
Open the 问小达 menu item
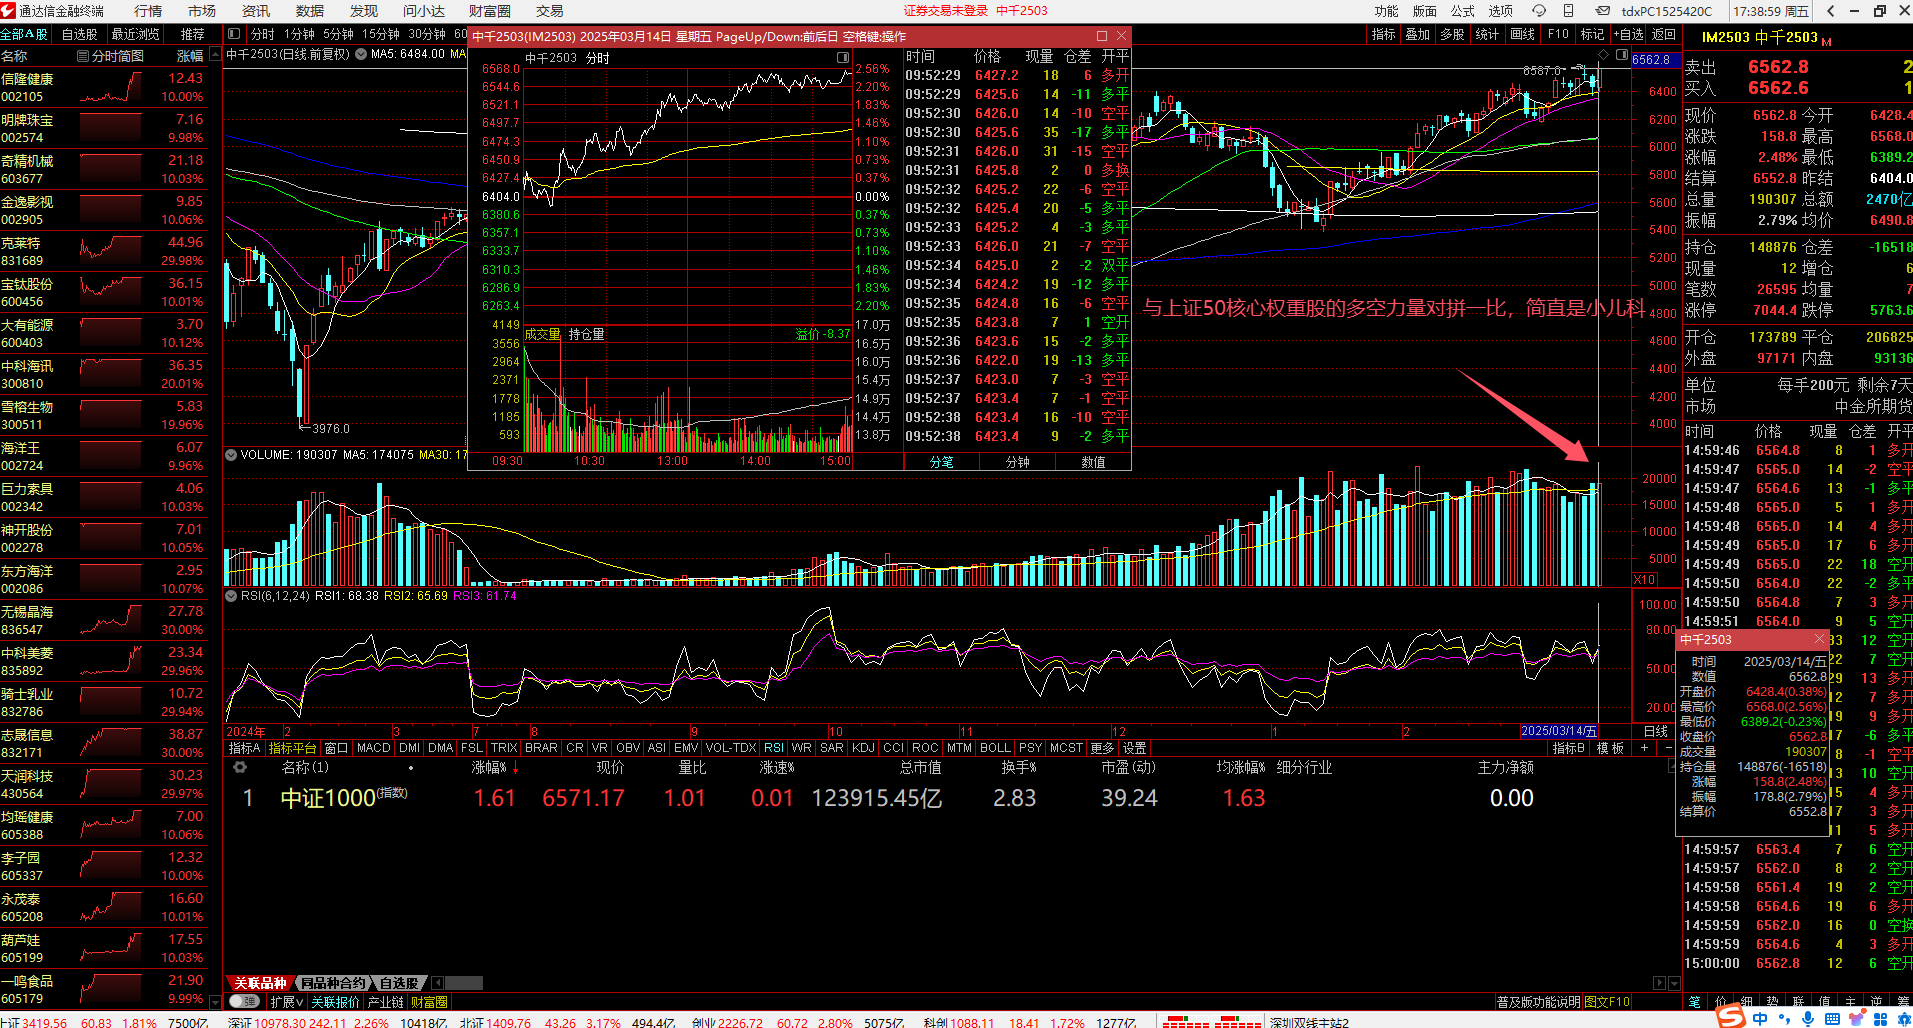coord(423,11)
